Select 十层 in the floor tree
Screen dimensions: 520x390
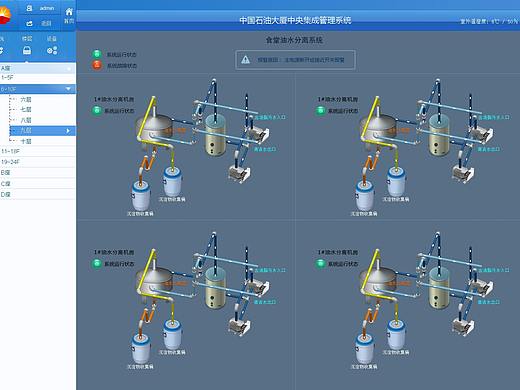pyautogui.click(x=26, y=141)
